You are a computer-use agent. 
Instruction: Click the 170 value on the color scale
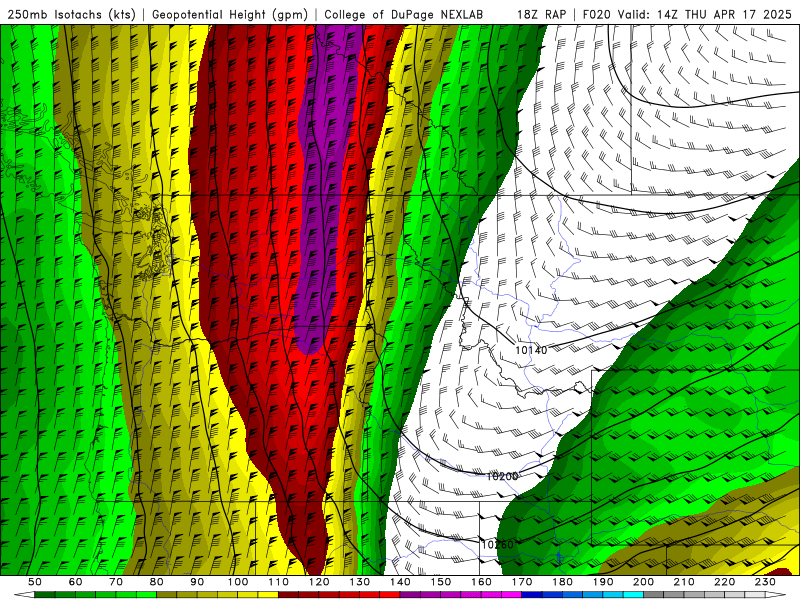click(521, 582)
